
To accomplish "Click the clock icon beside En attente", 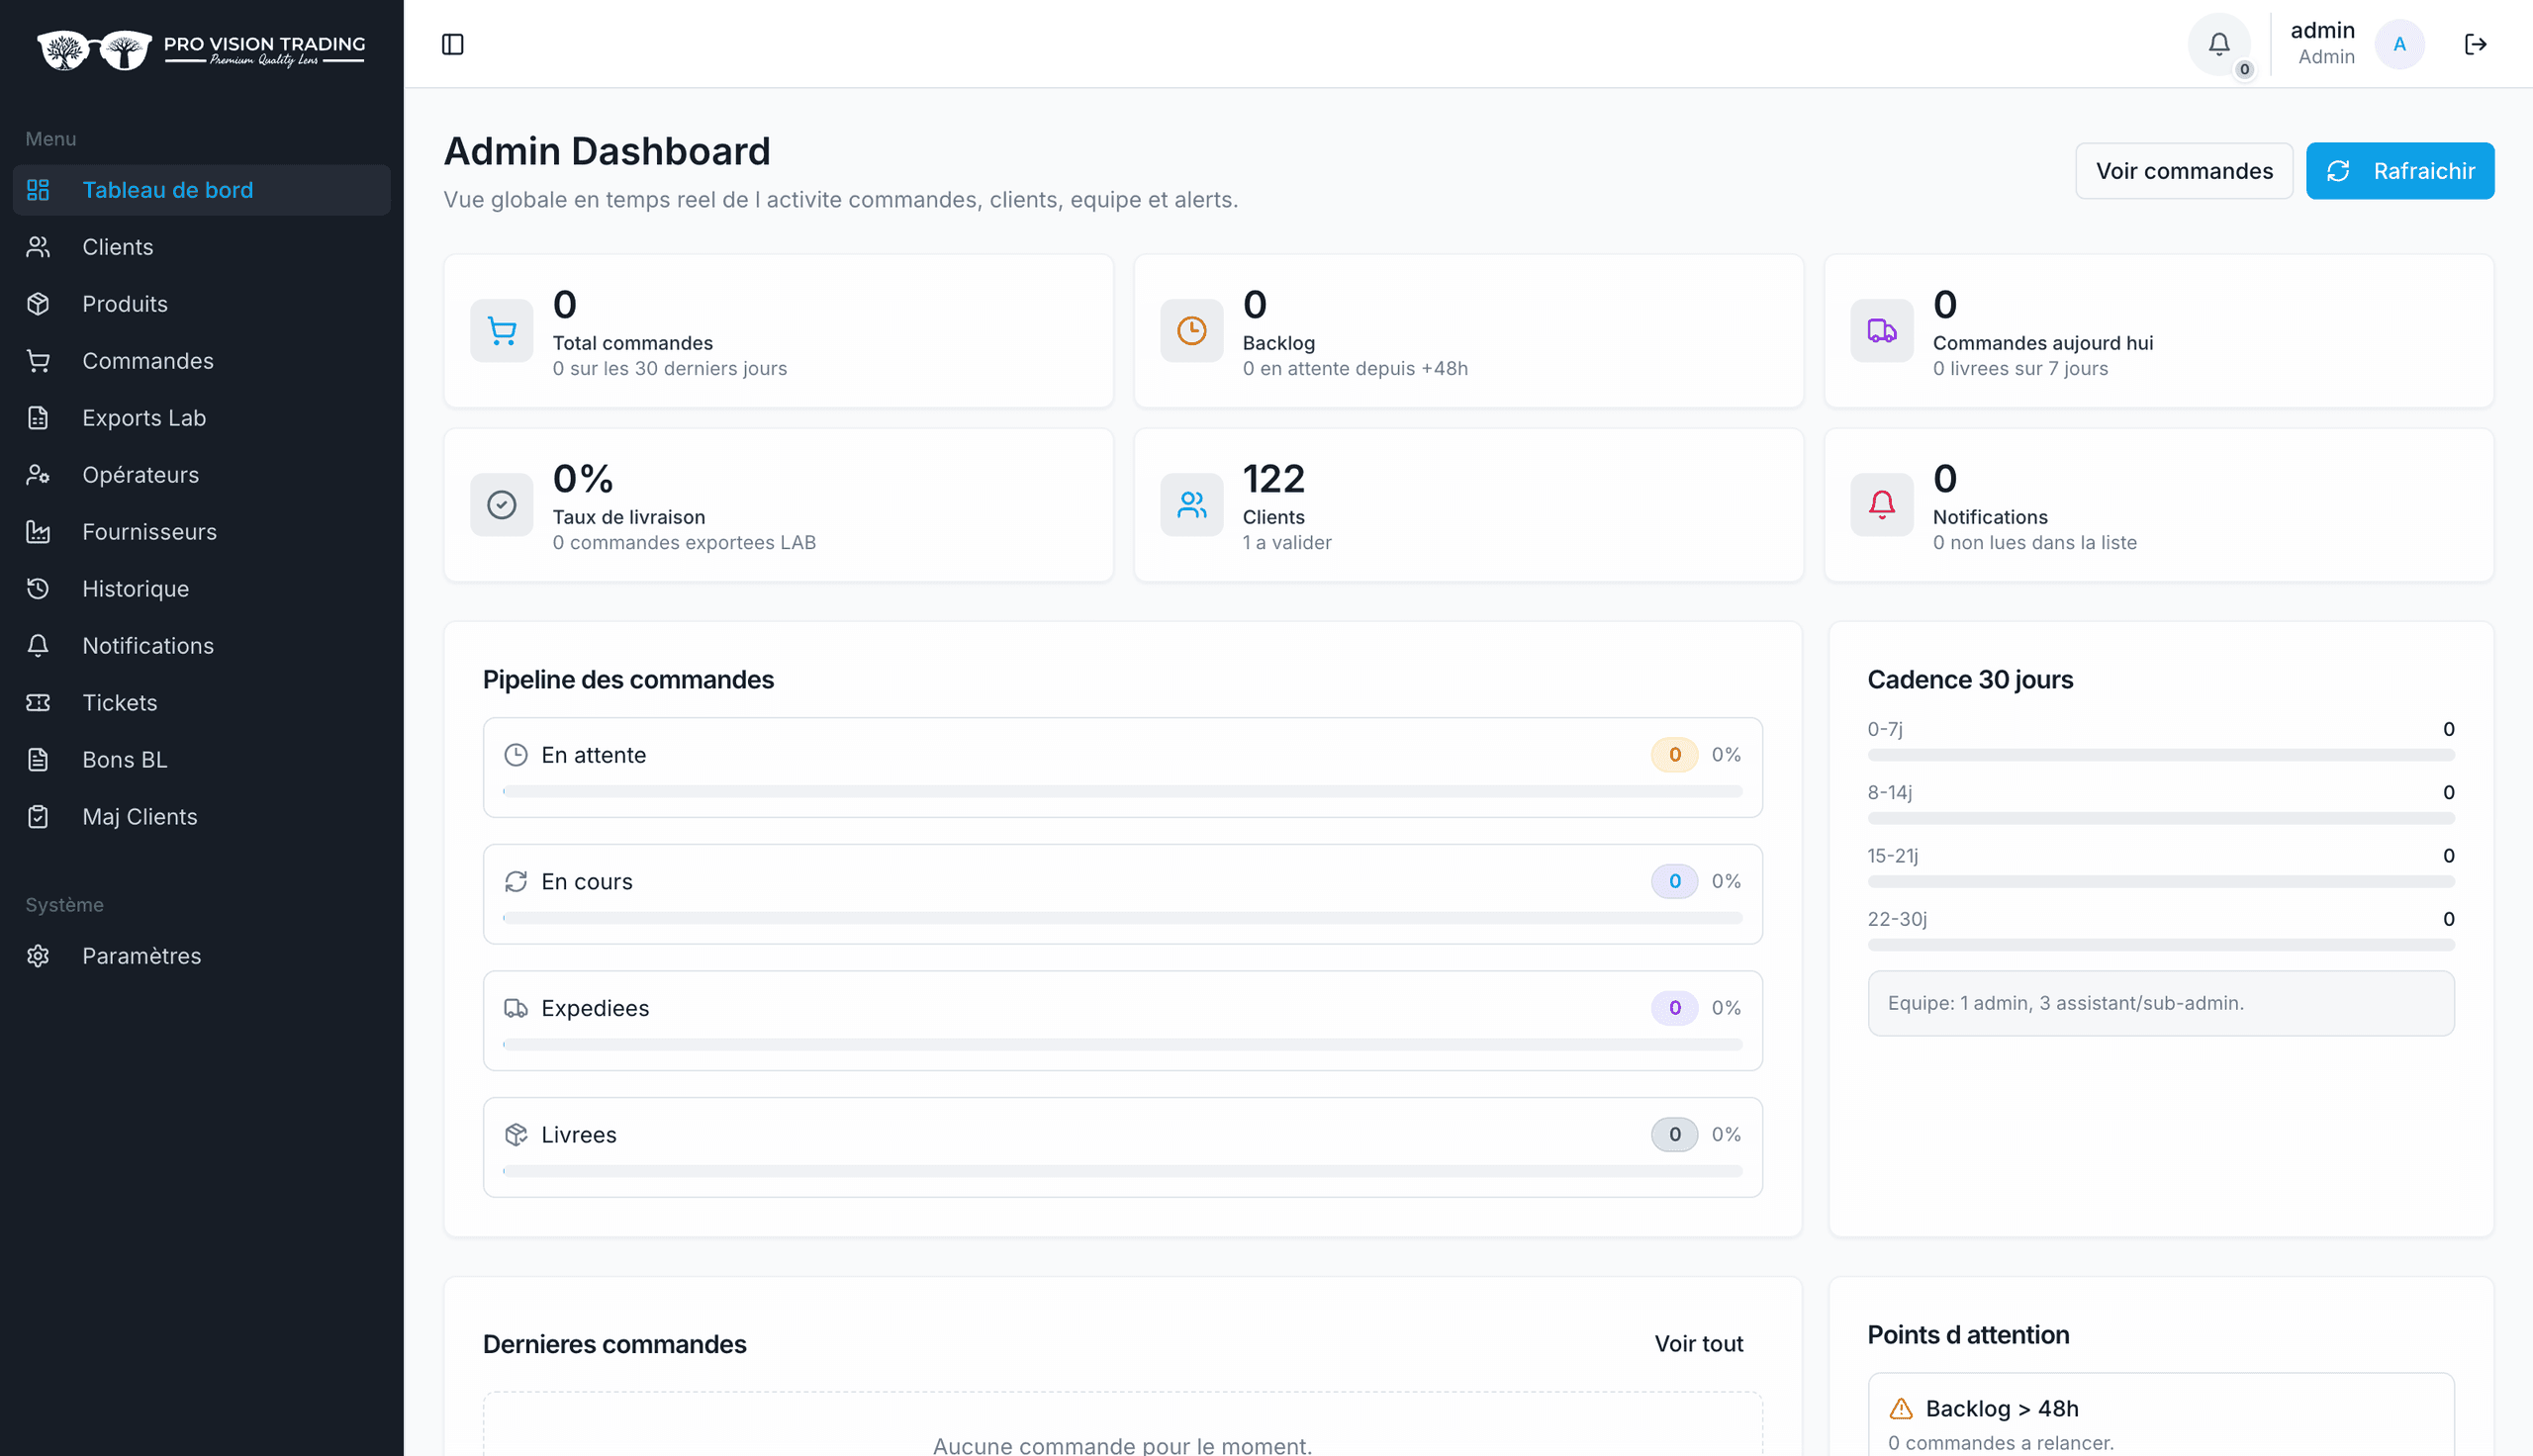I will point(515,755).
